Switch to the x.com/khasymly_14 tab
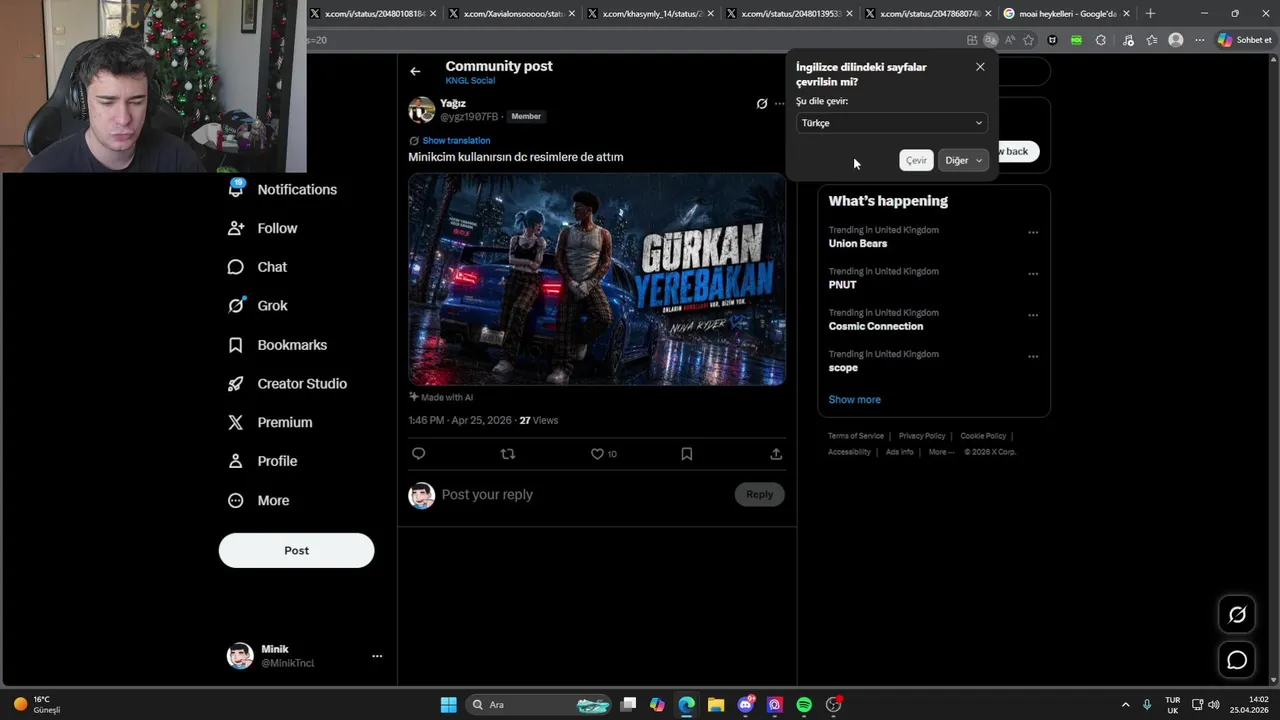1280x720 pixels. [651, 14]
